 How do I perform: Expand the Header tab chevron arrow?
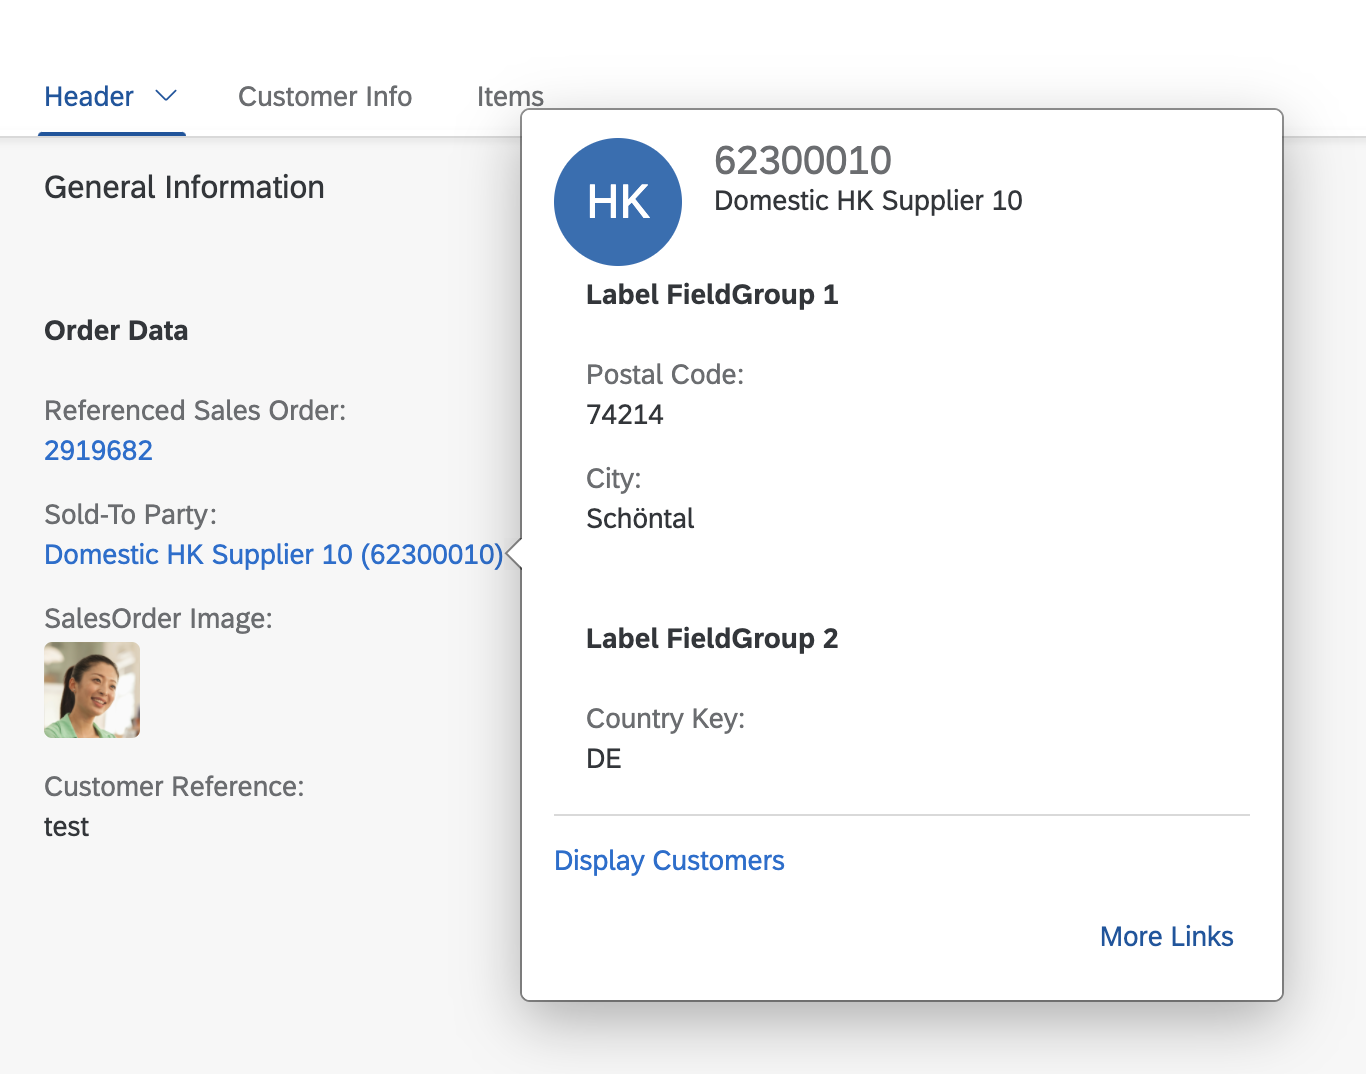coord(166,96)
